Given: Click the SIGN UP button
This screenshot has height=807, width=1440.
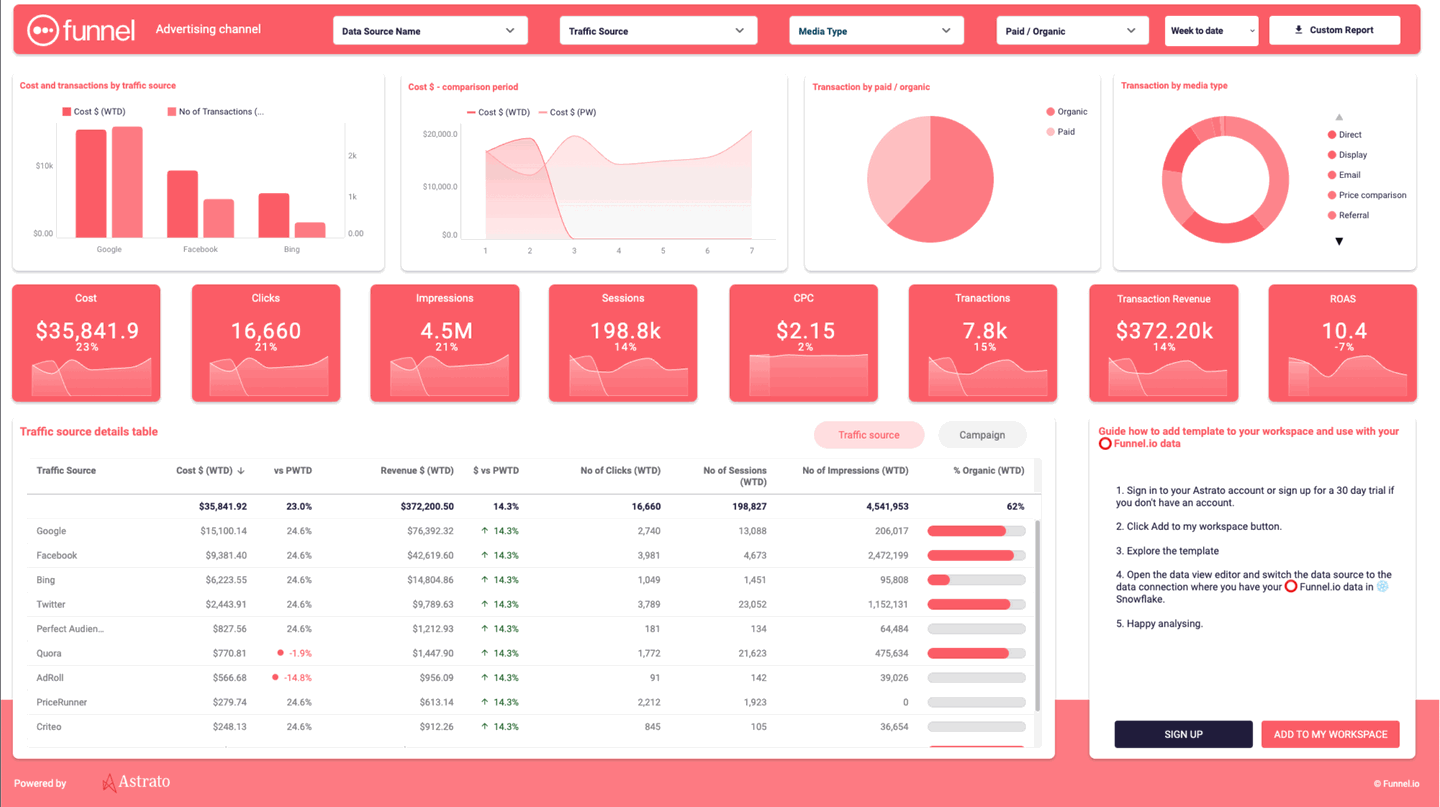Looking at the screenshot, I should [1183, 733].
